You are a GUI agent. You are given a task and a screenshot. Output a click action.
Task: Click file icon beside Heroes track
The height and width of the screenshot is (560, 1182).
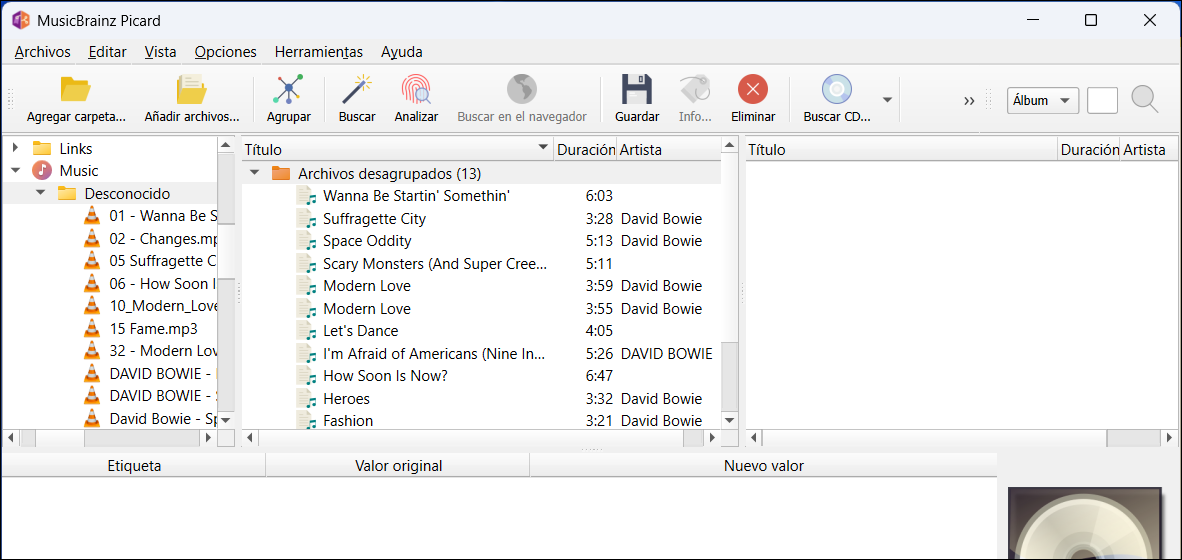click(307, 399)
